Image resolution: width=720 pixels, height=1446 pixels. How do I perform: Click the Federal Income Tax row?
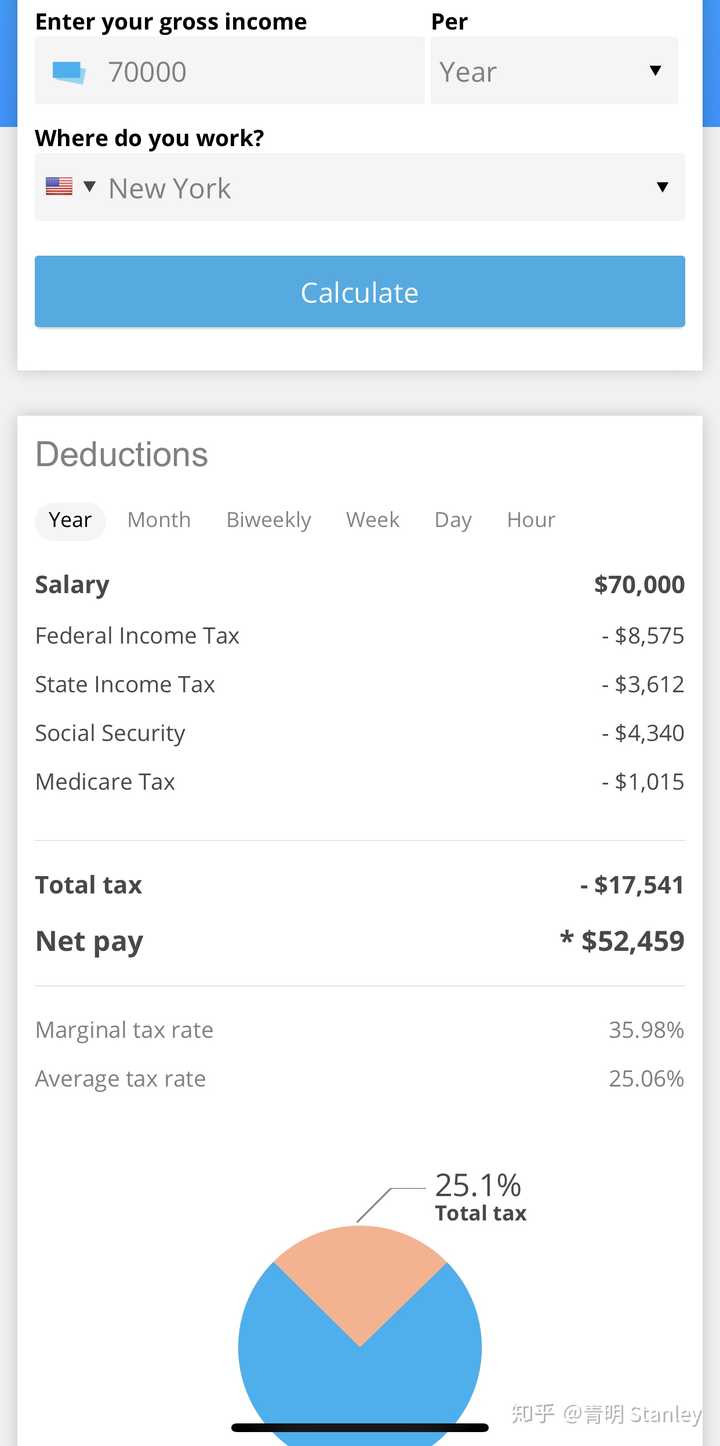(x=137, y=636)
